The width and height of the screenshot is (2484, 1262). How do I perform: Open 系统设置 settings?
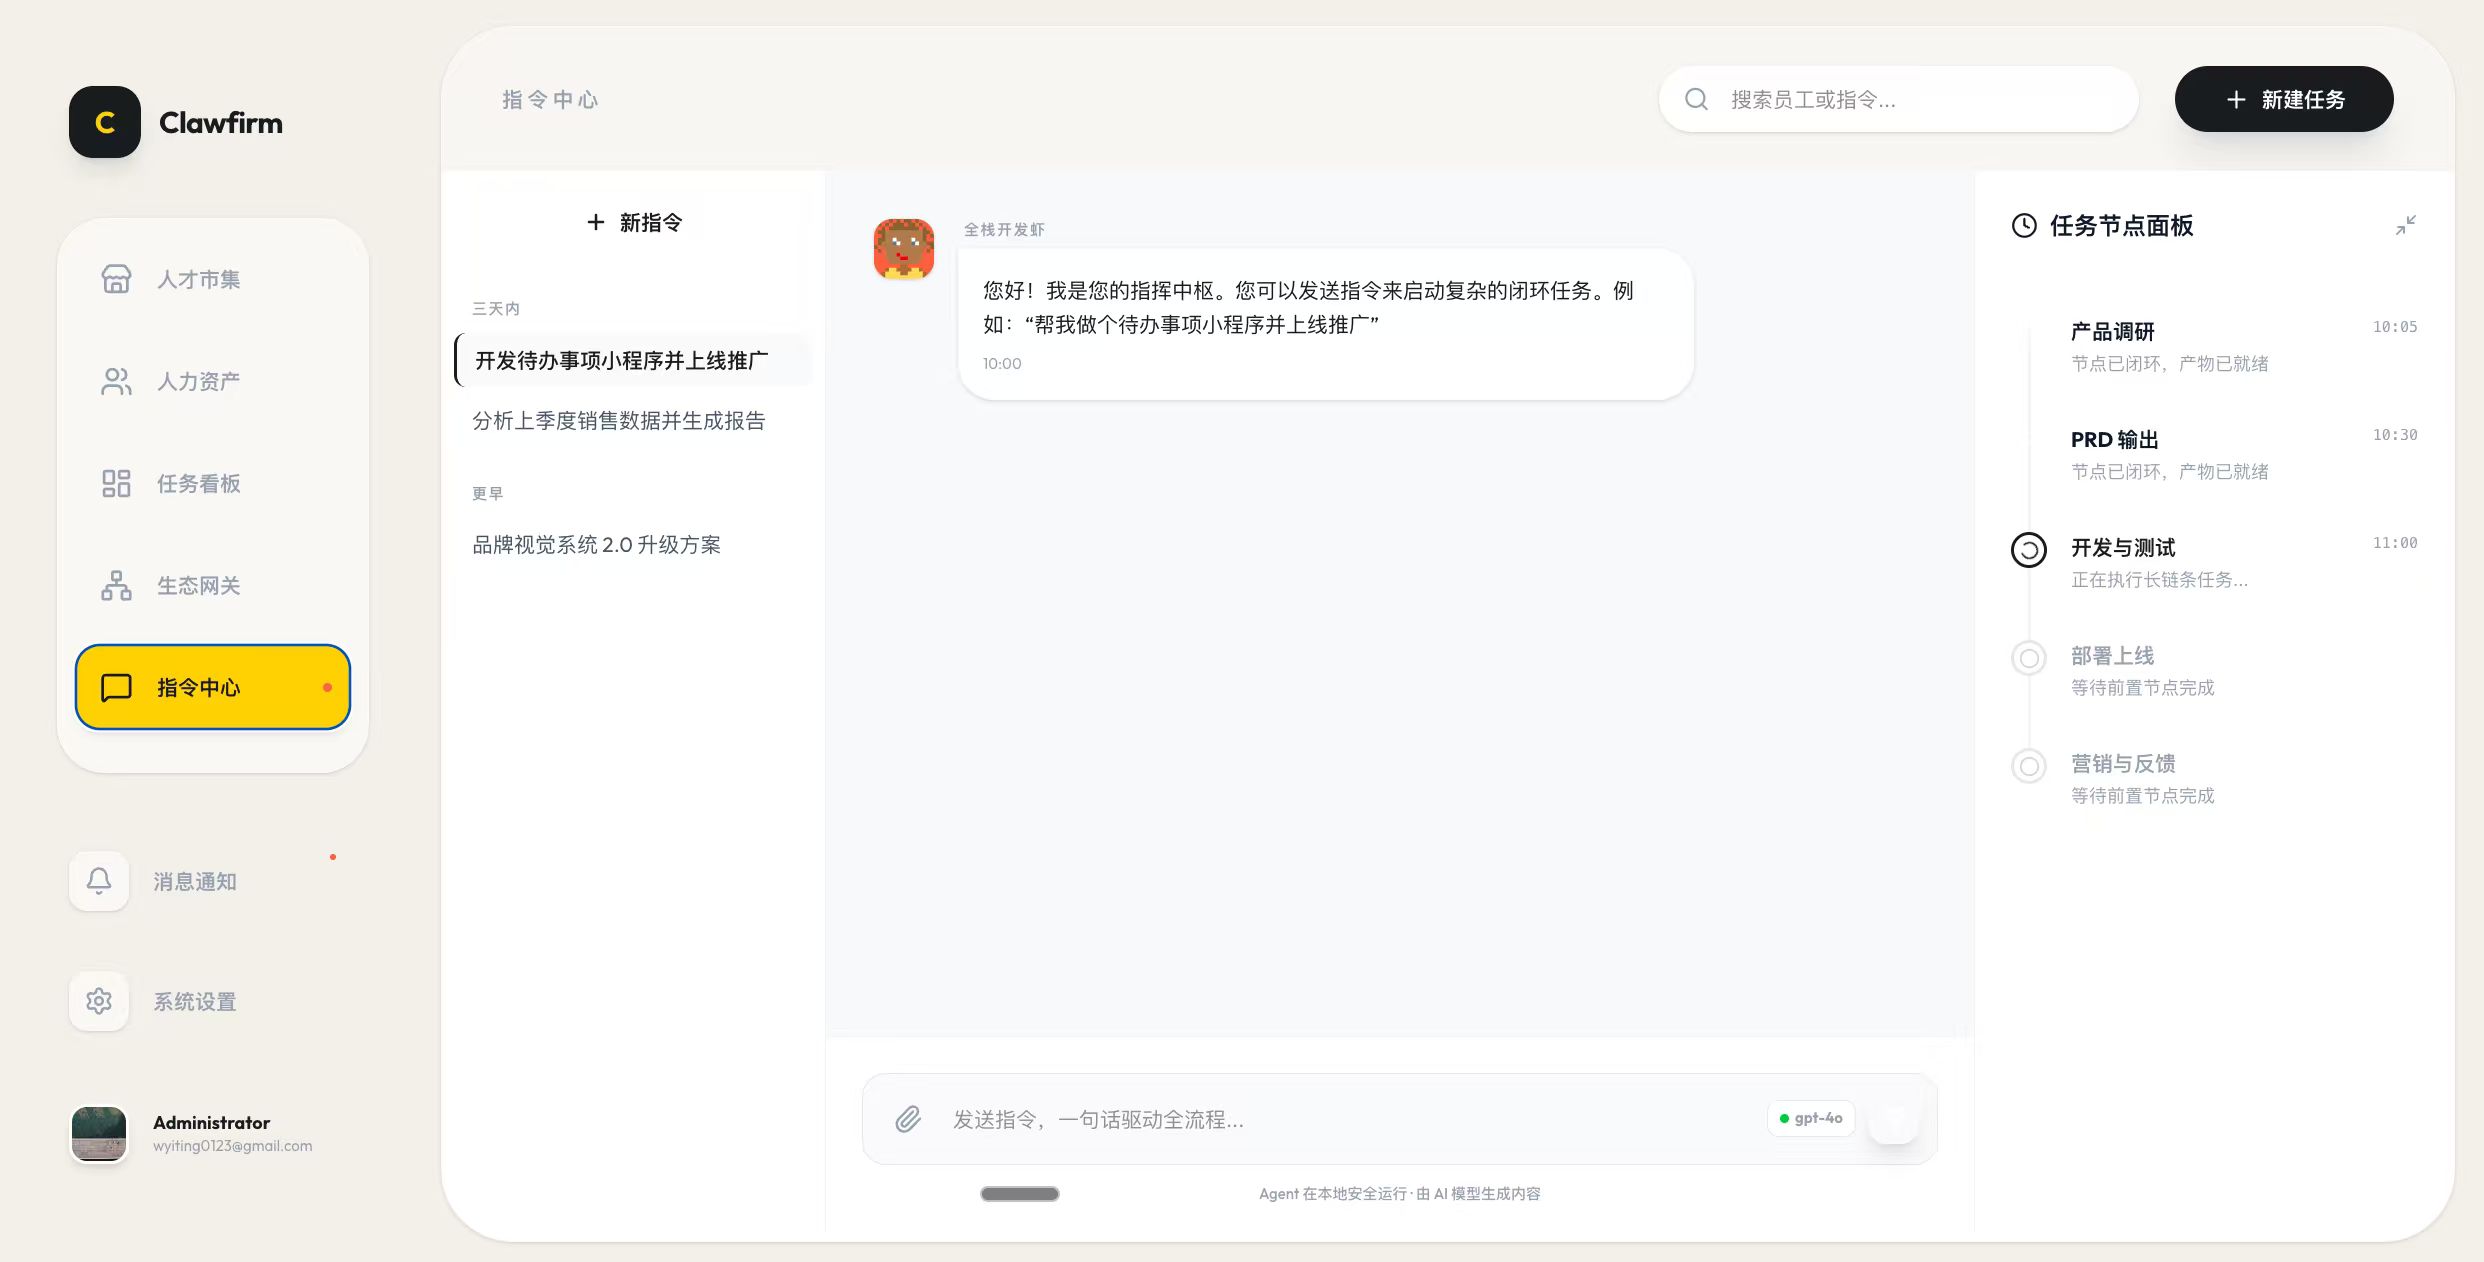pyautogui.click(x=194, y=1001)
